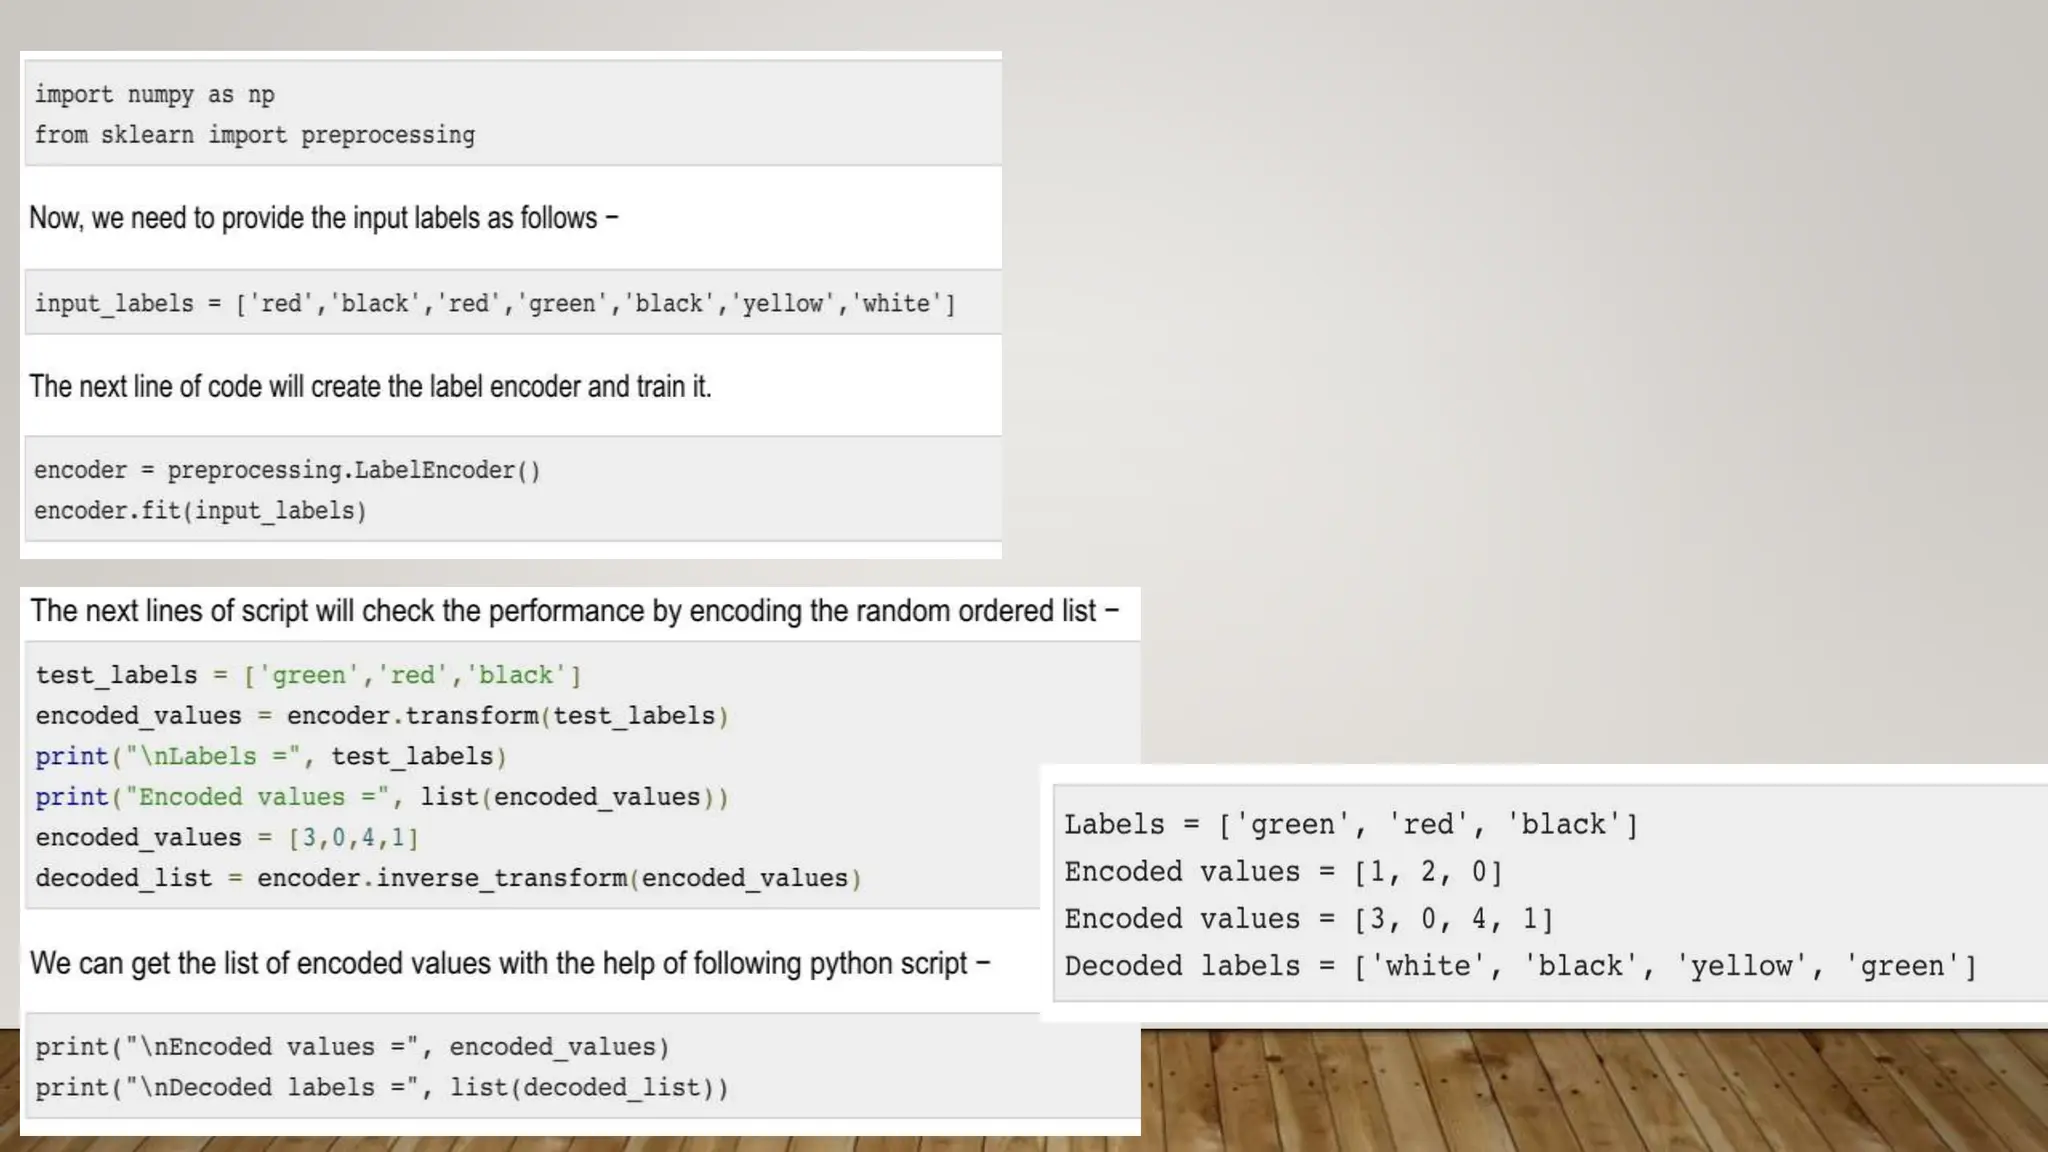The image size is (2048, 1152).
Task: Click the preprocessing.LabelEncoder() code line
Action: pos(287,470)
